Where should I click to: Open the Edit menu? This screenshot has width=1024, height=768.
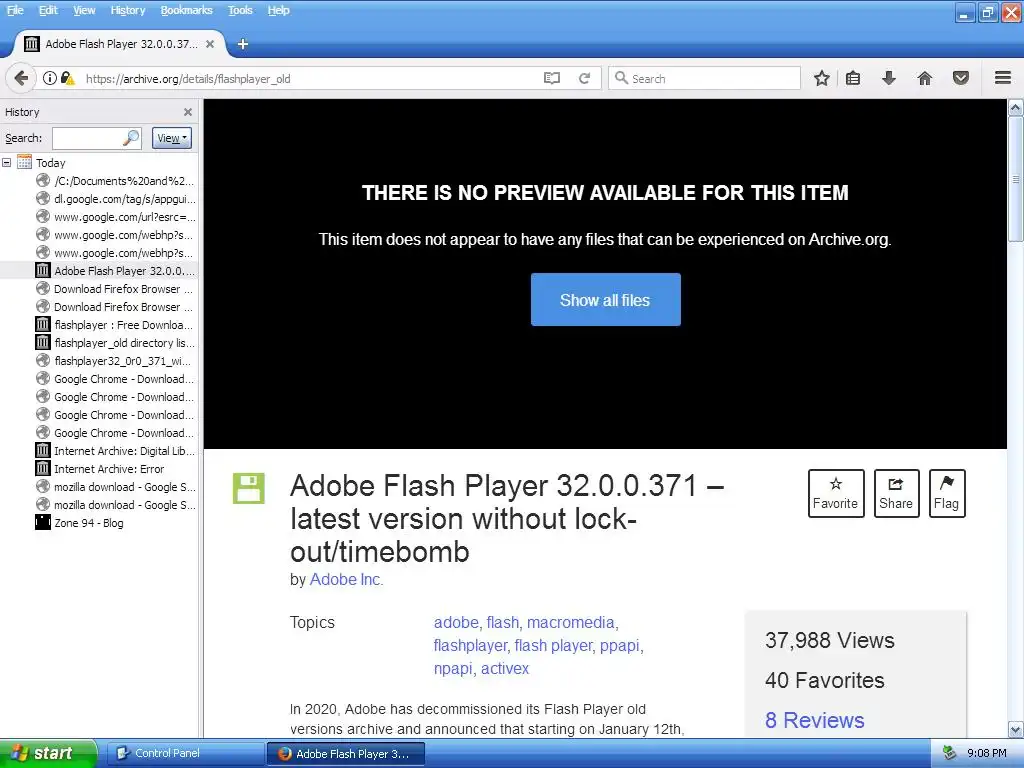pyautogui.click(x=48, y=10)
